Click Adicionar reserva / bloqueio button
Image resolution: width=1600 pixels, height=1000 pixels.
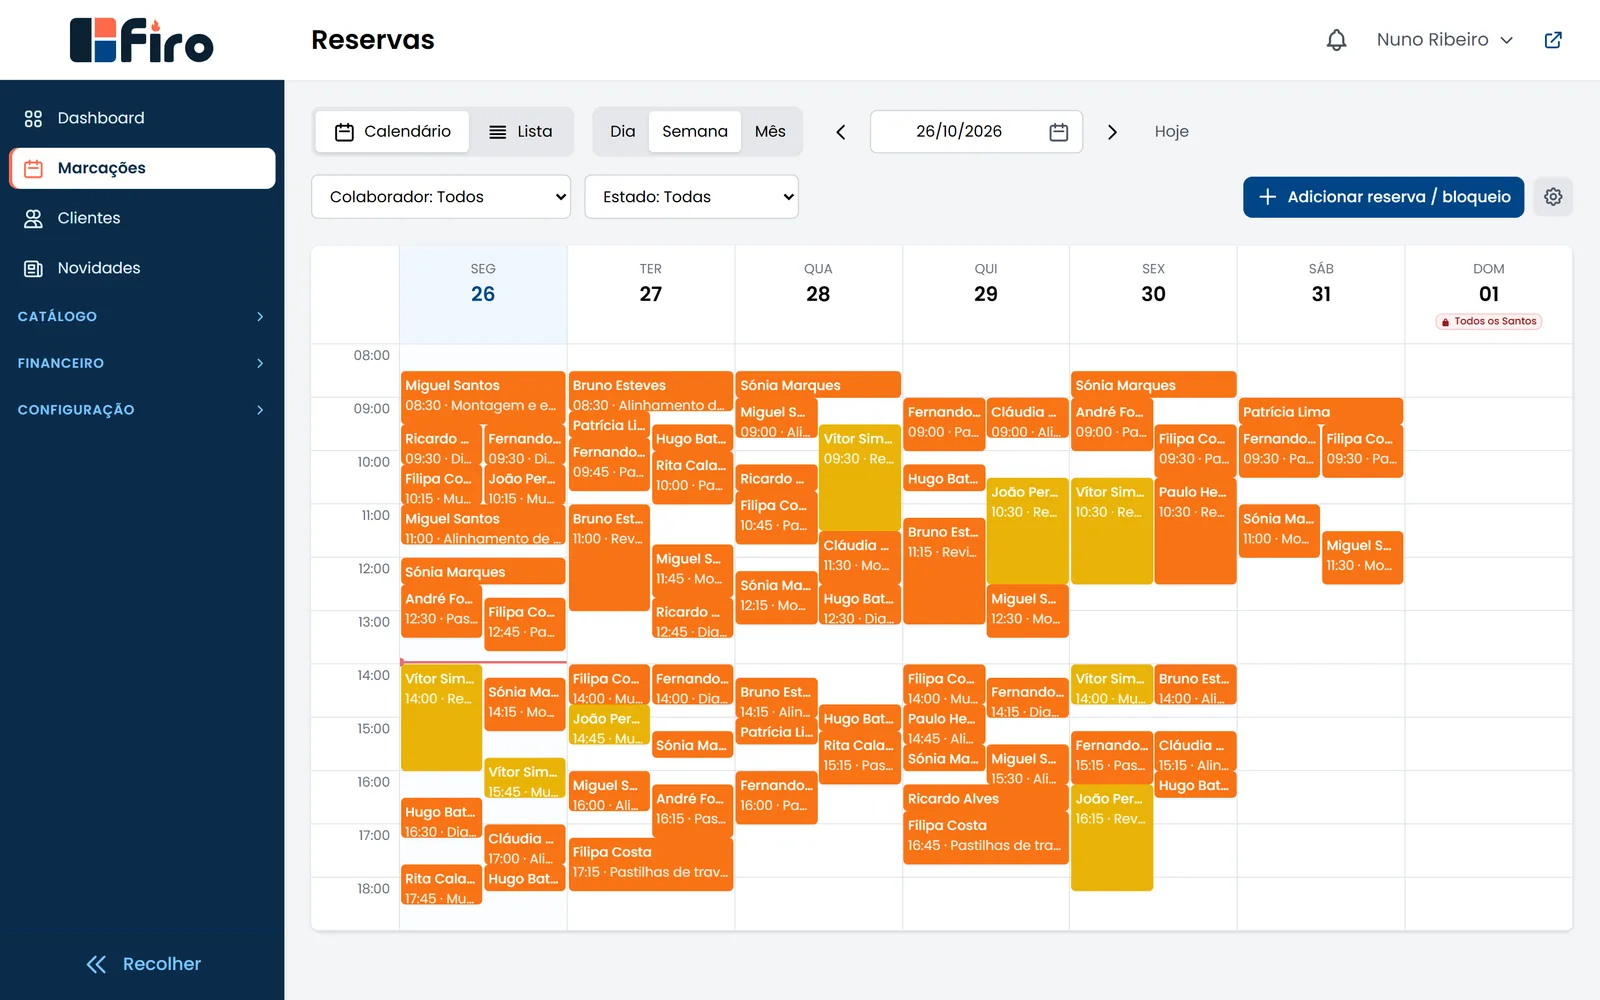[x=1384, y=197]
